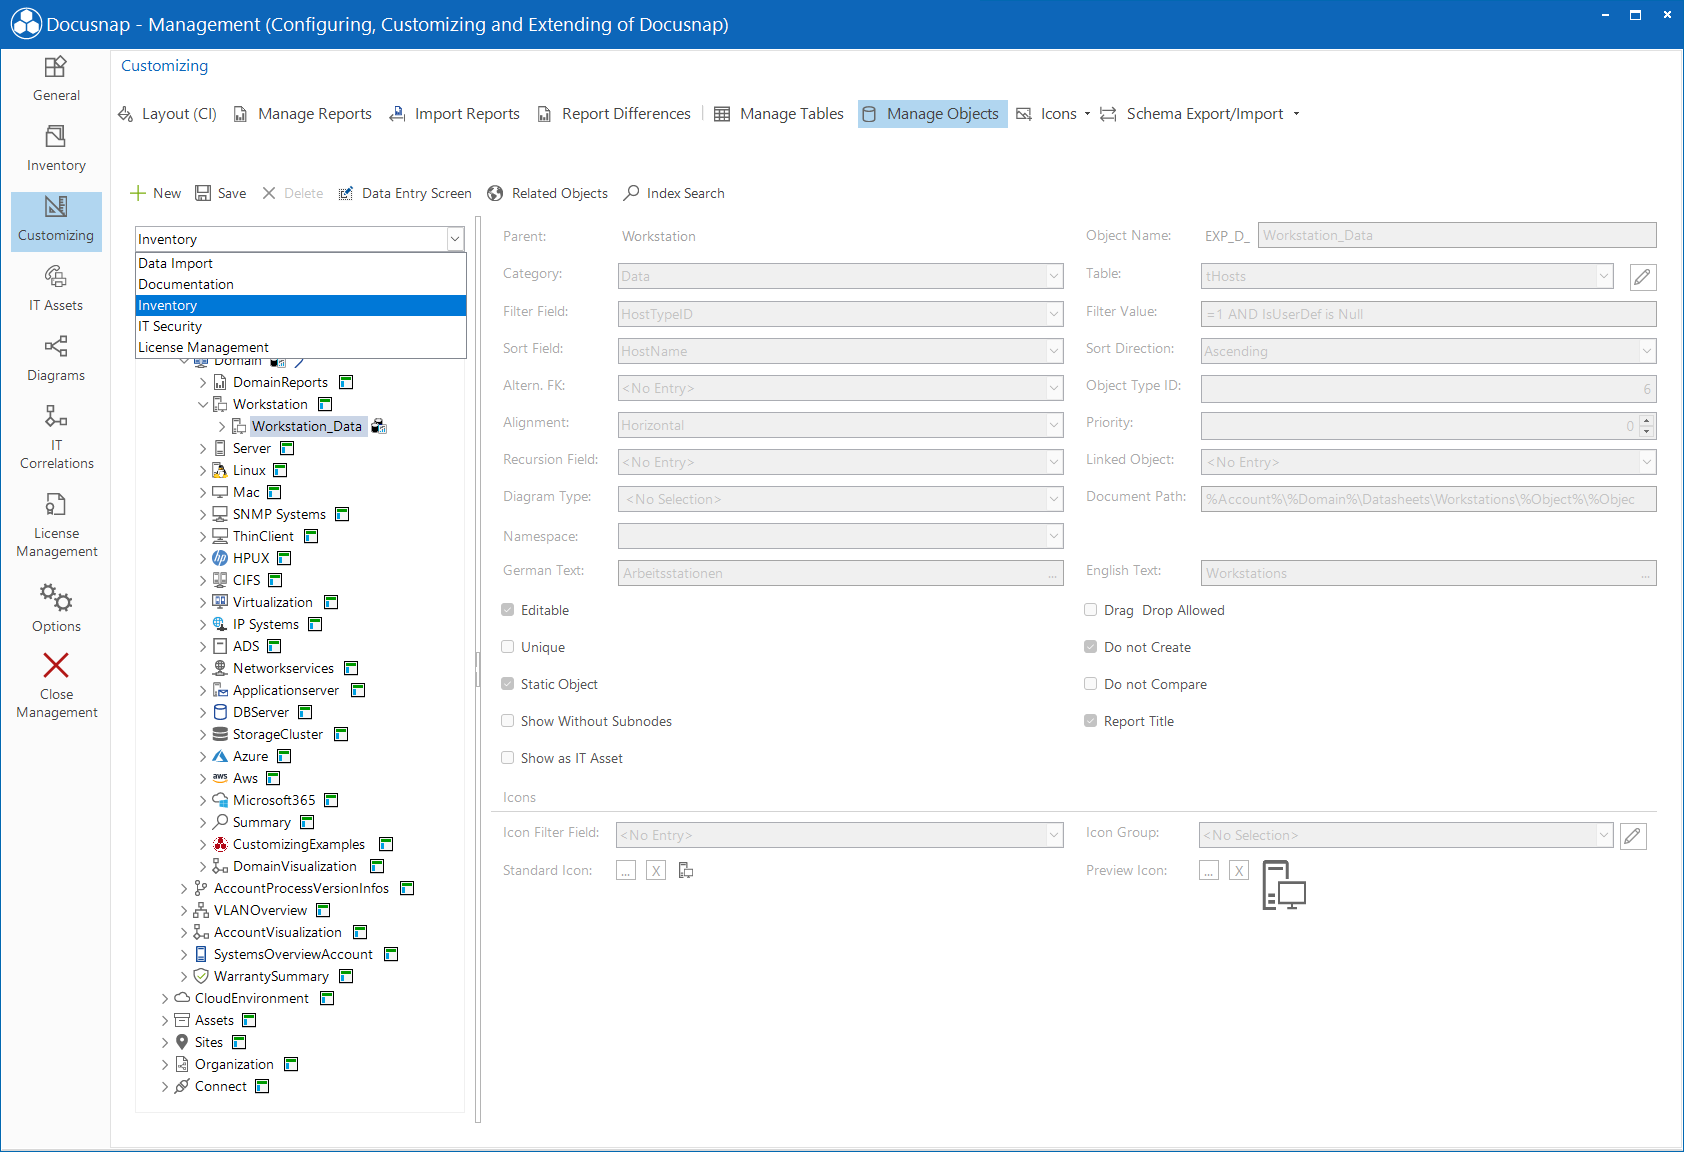The width and height of the screenshot is (1684, 1152).
Task: Enable the Unique checkbox
Action: (x=508, y=647)
